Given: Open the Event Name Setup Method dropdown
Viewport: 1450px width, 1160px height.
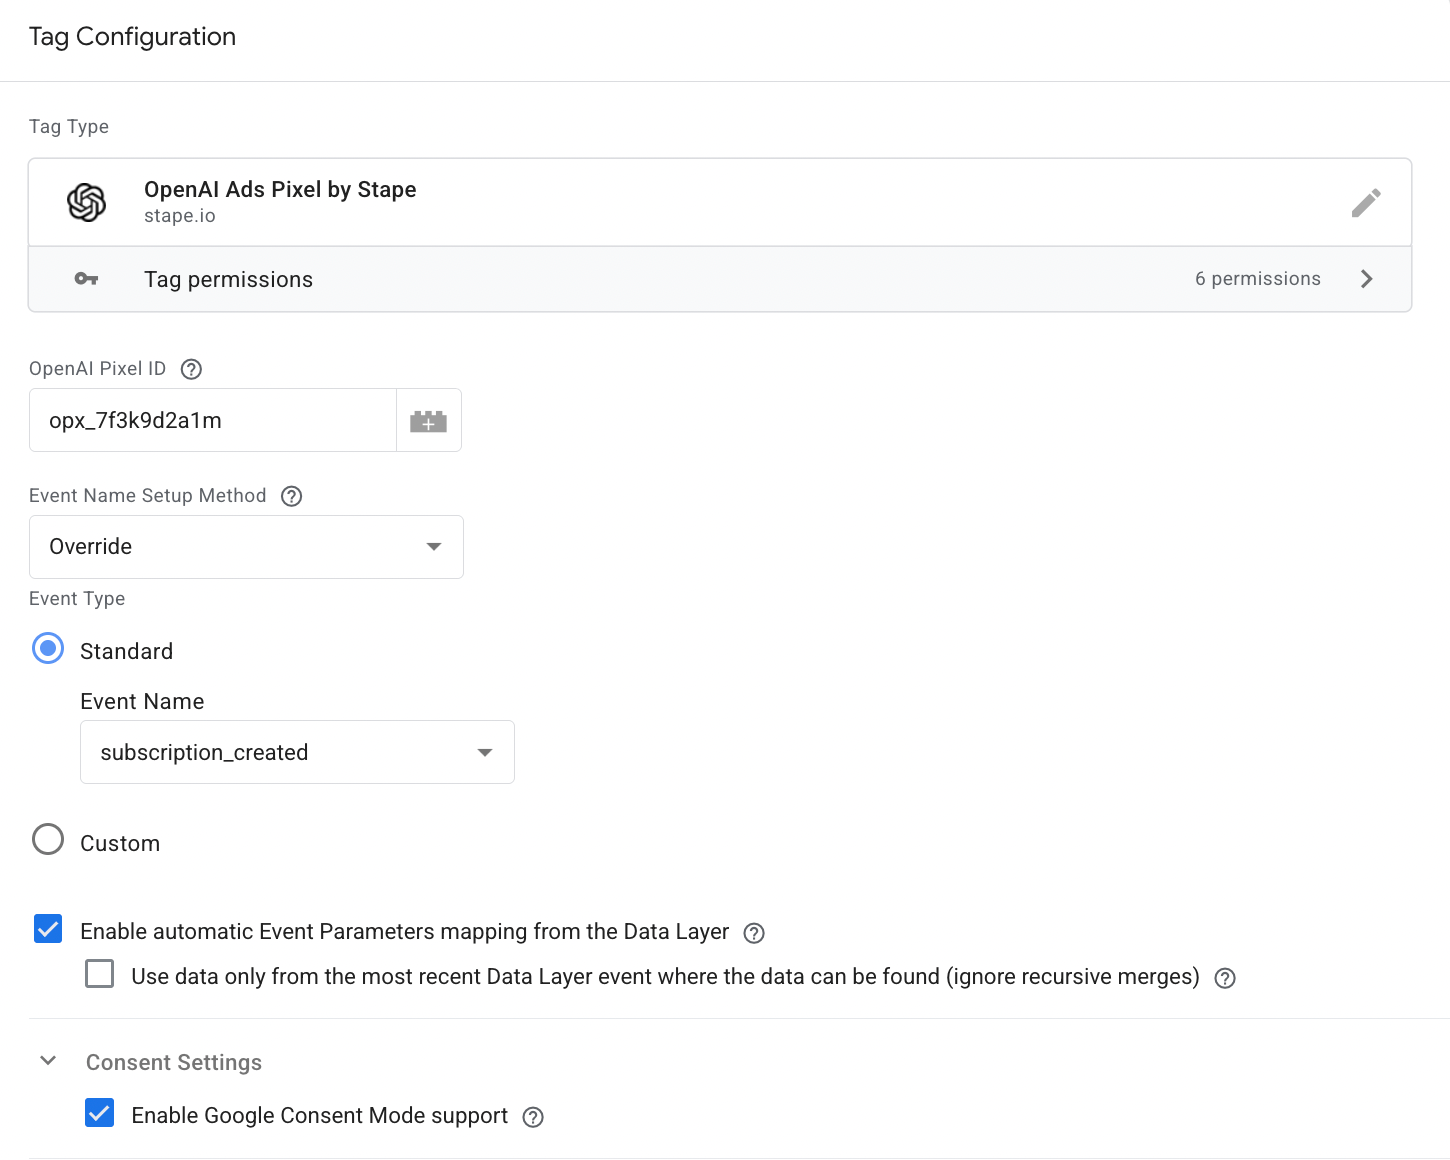Looking at the screenshot, I should pyautogui.click(x=246, y=547).
